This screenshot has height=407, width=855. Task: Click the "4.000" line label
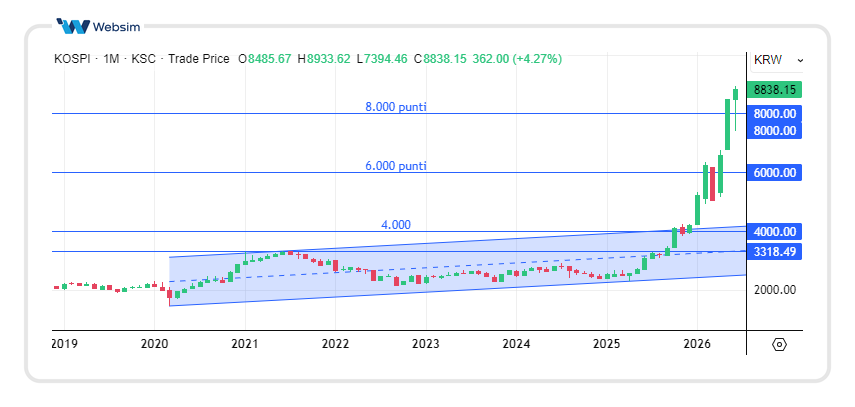(x=396, y=225)
